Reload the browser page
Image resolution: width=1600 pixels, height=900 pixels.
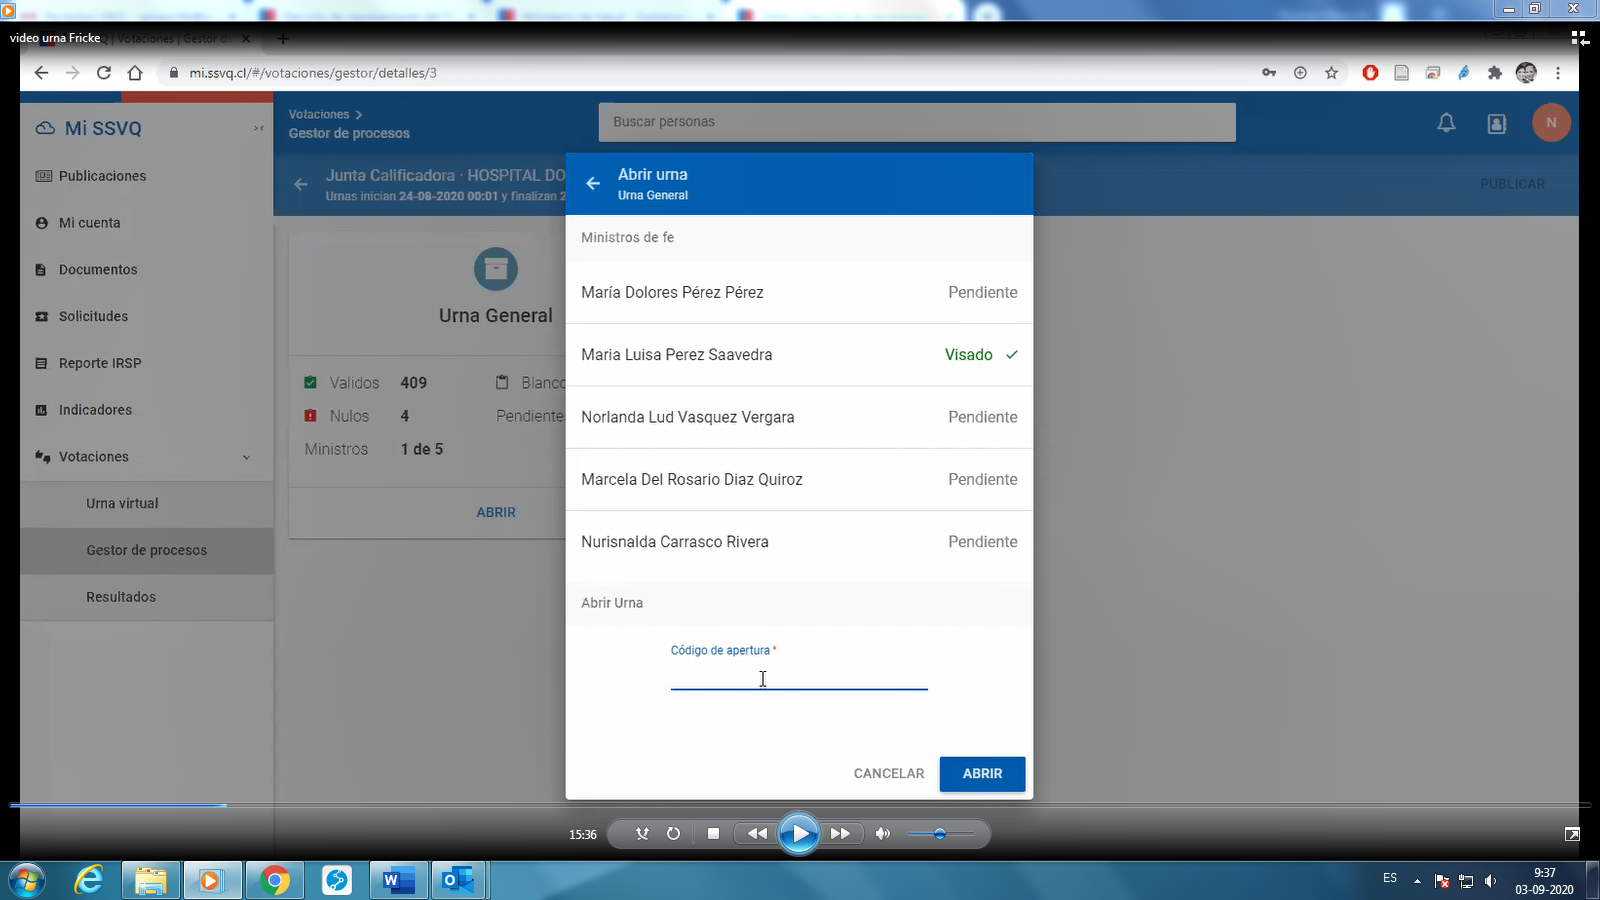point(104,73)
